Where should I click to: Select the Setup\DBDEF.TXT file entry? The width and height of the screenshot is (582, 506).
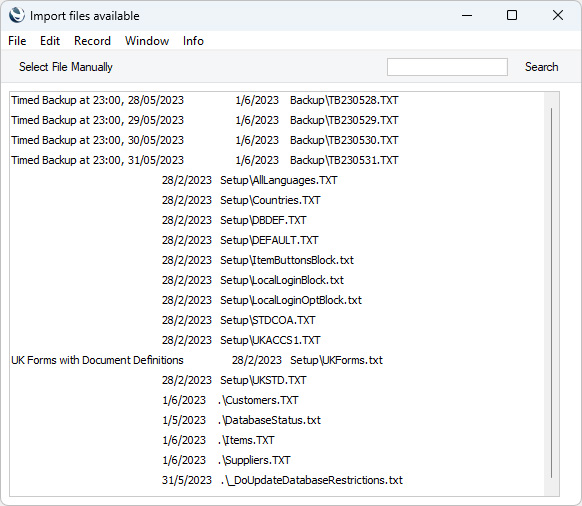point(277,220)
